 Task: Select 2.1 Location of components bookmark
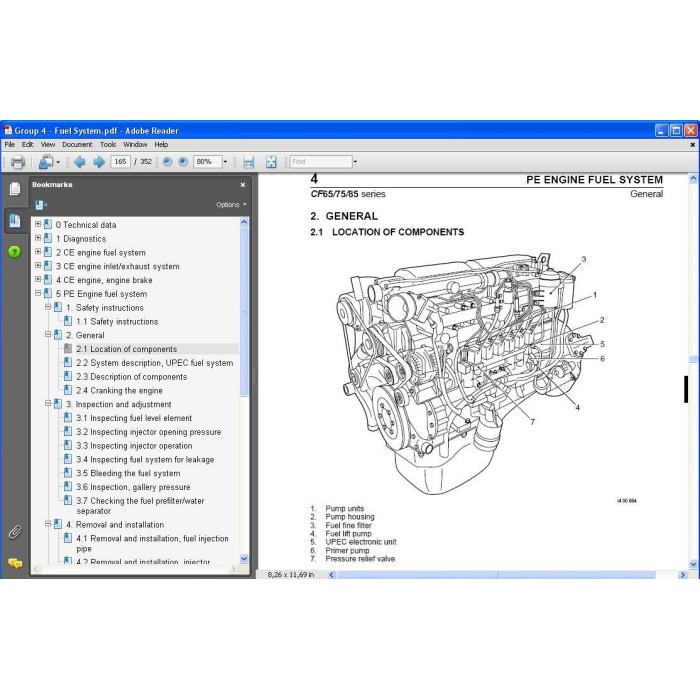tap(126, 349)
